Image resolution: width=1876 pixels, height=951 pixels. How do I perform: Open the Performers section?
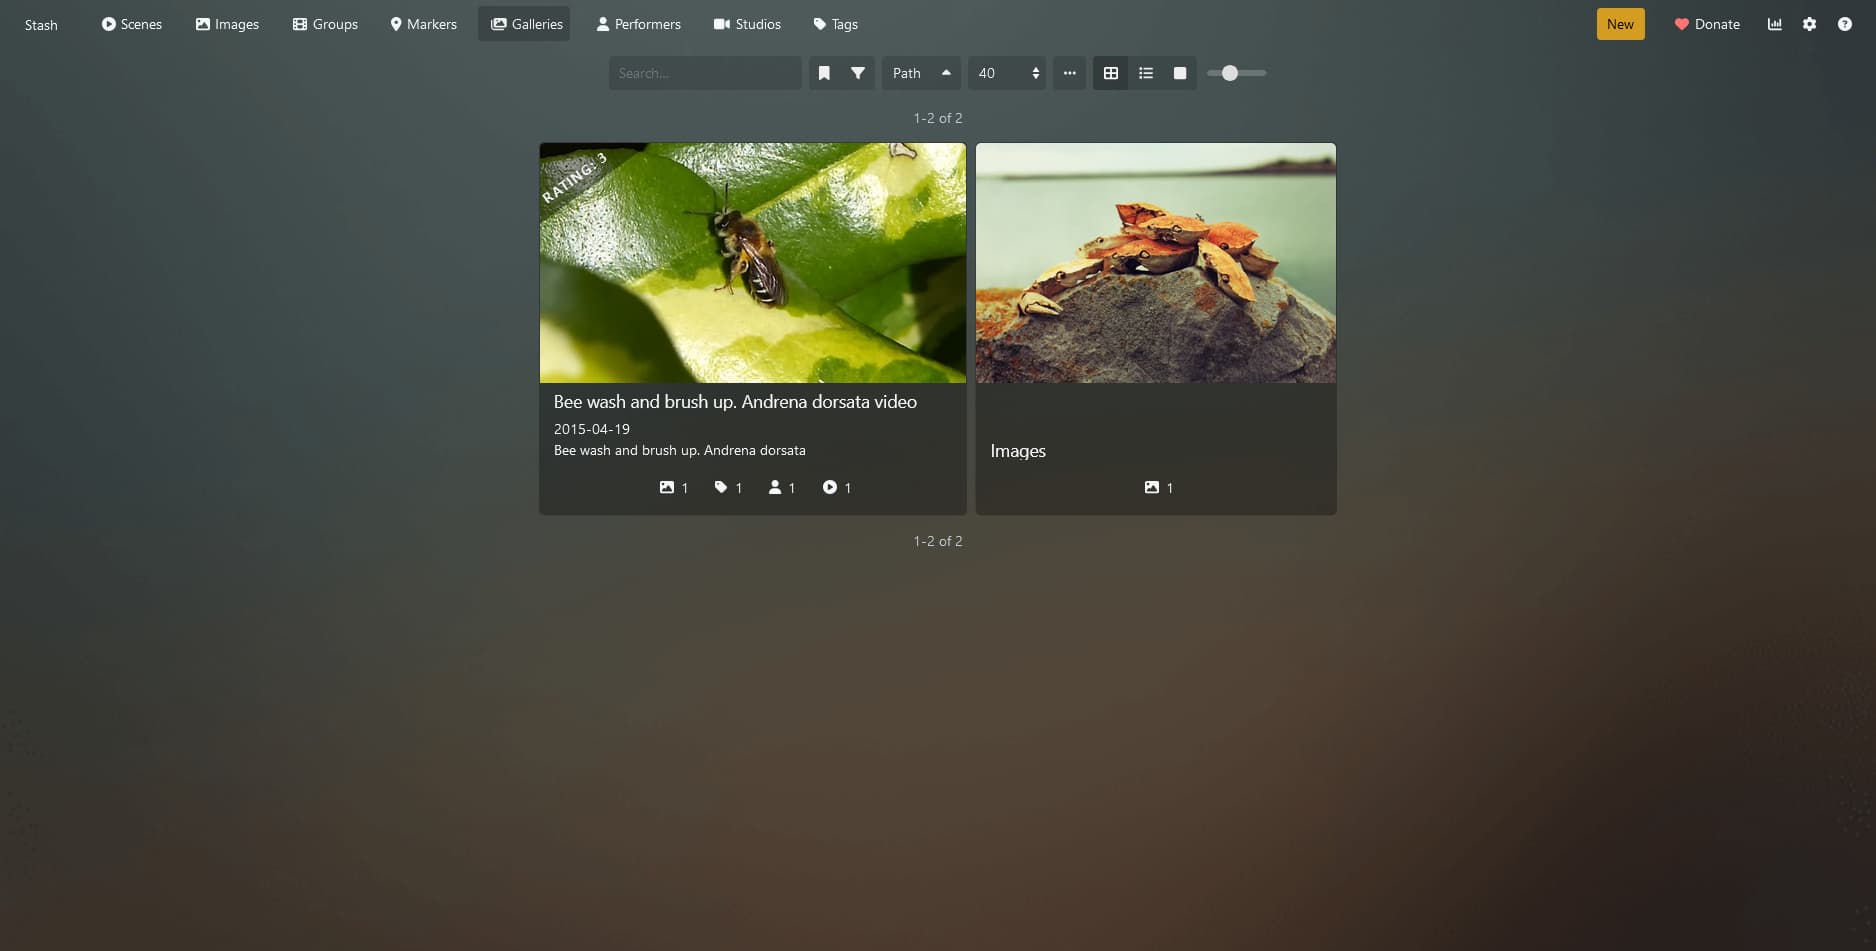click(638, 24)
